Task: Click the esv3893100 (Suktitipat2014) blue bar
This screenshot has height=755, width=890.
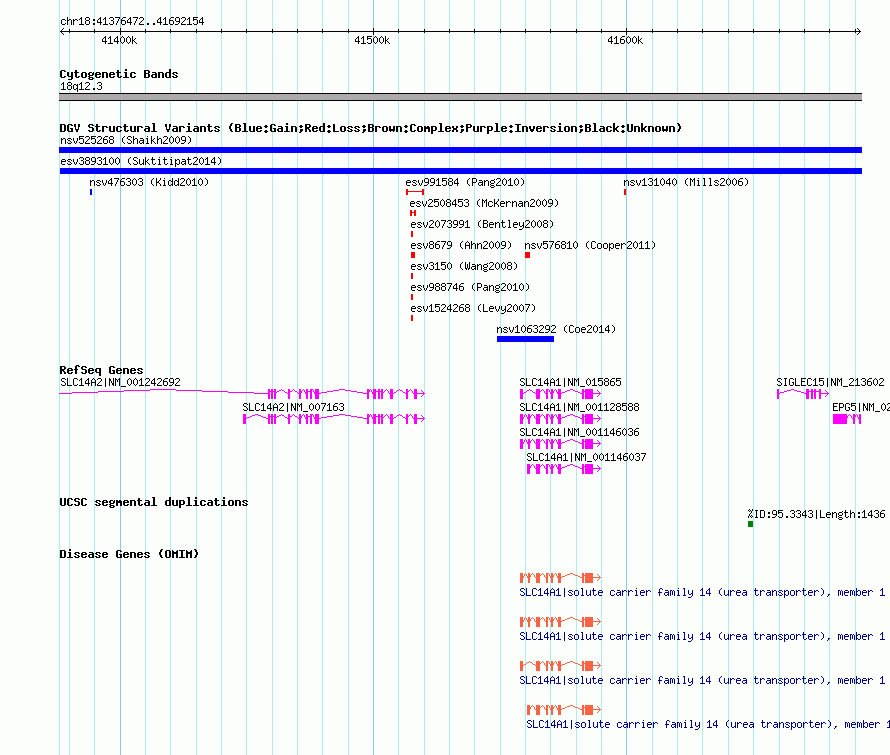Action: tap(460, 171)
